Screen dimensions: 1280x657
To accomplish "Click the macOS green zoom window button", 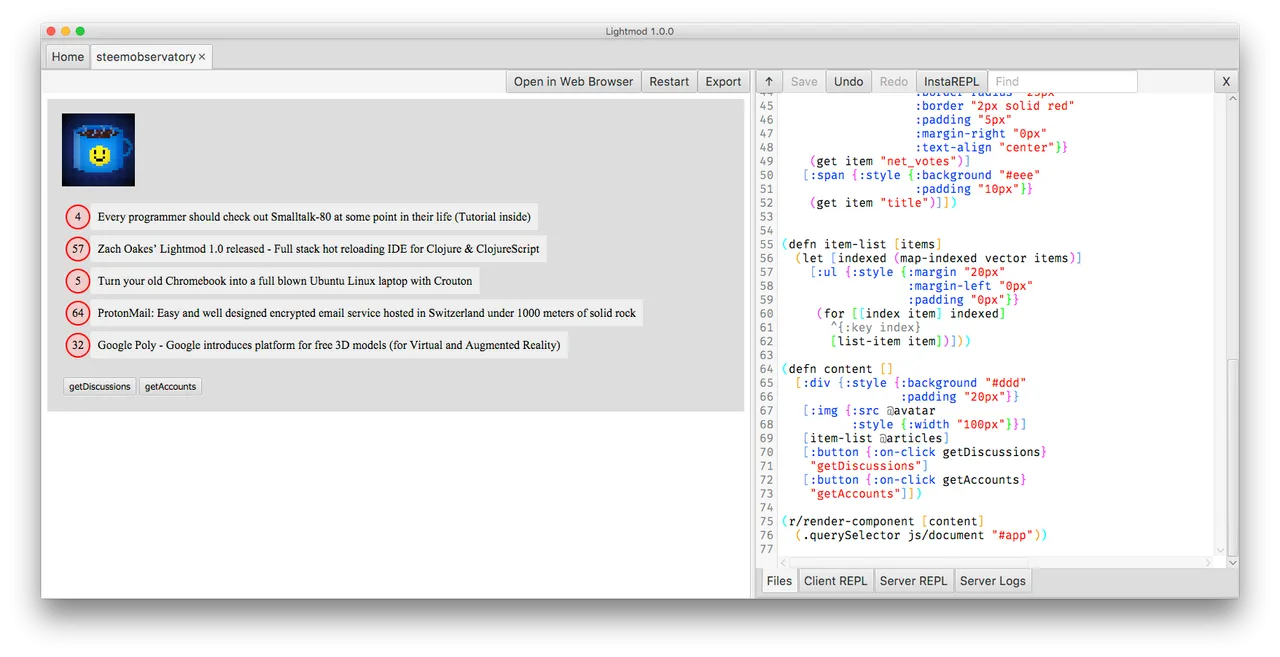I will pos(81,31).
